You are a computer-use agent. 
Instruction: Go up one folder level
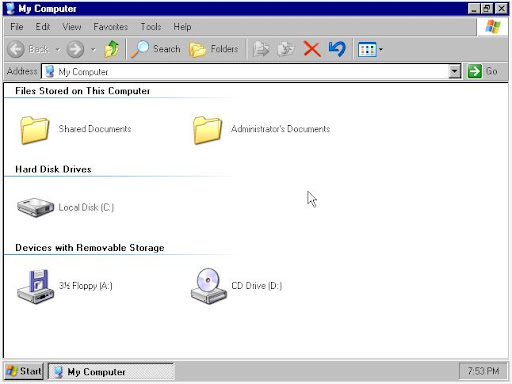pyautogui.click(x=112, y=49)
